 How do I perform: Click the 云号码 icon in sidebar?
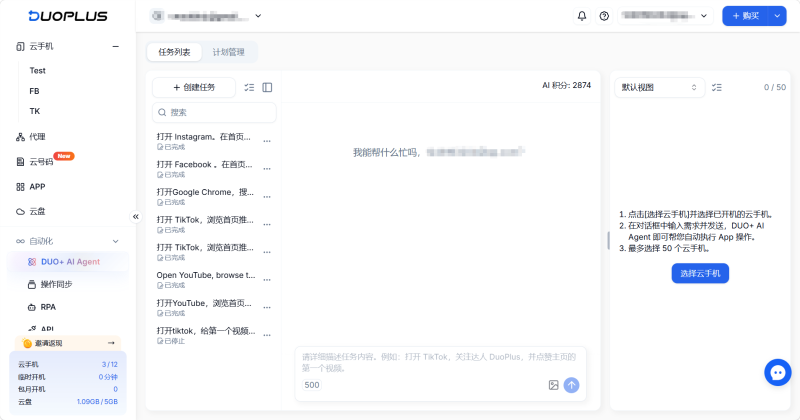point(20,162)
